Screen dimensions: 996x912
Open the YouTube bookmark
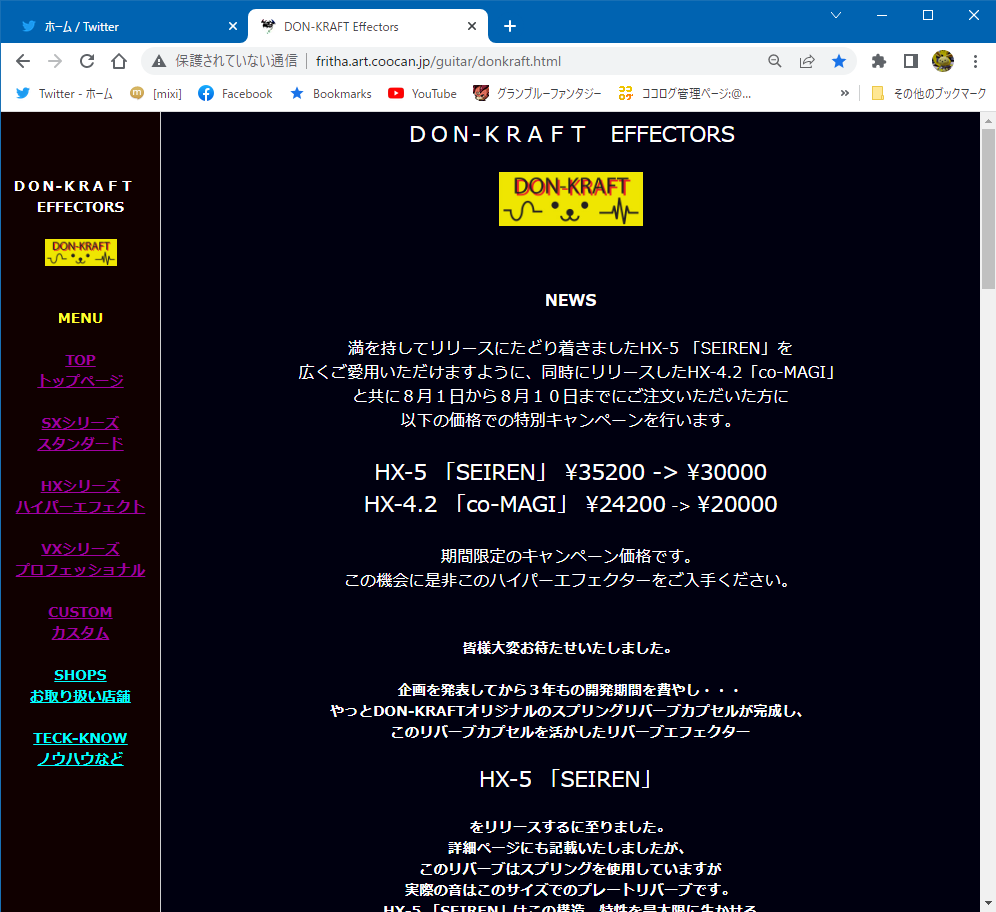[x=422, y=93]
